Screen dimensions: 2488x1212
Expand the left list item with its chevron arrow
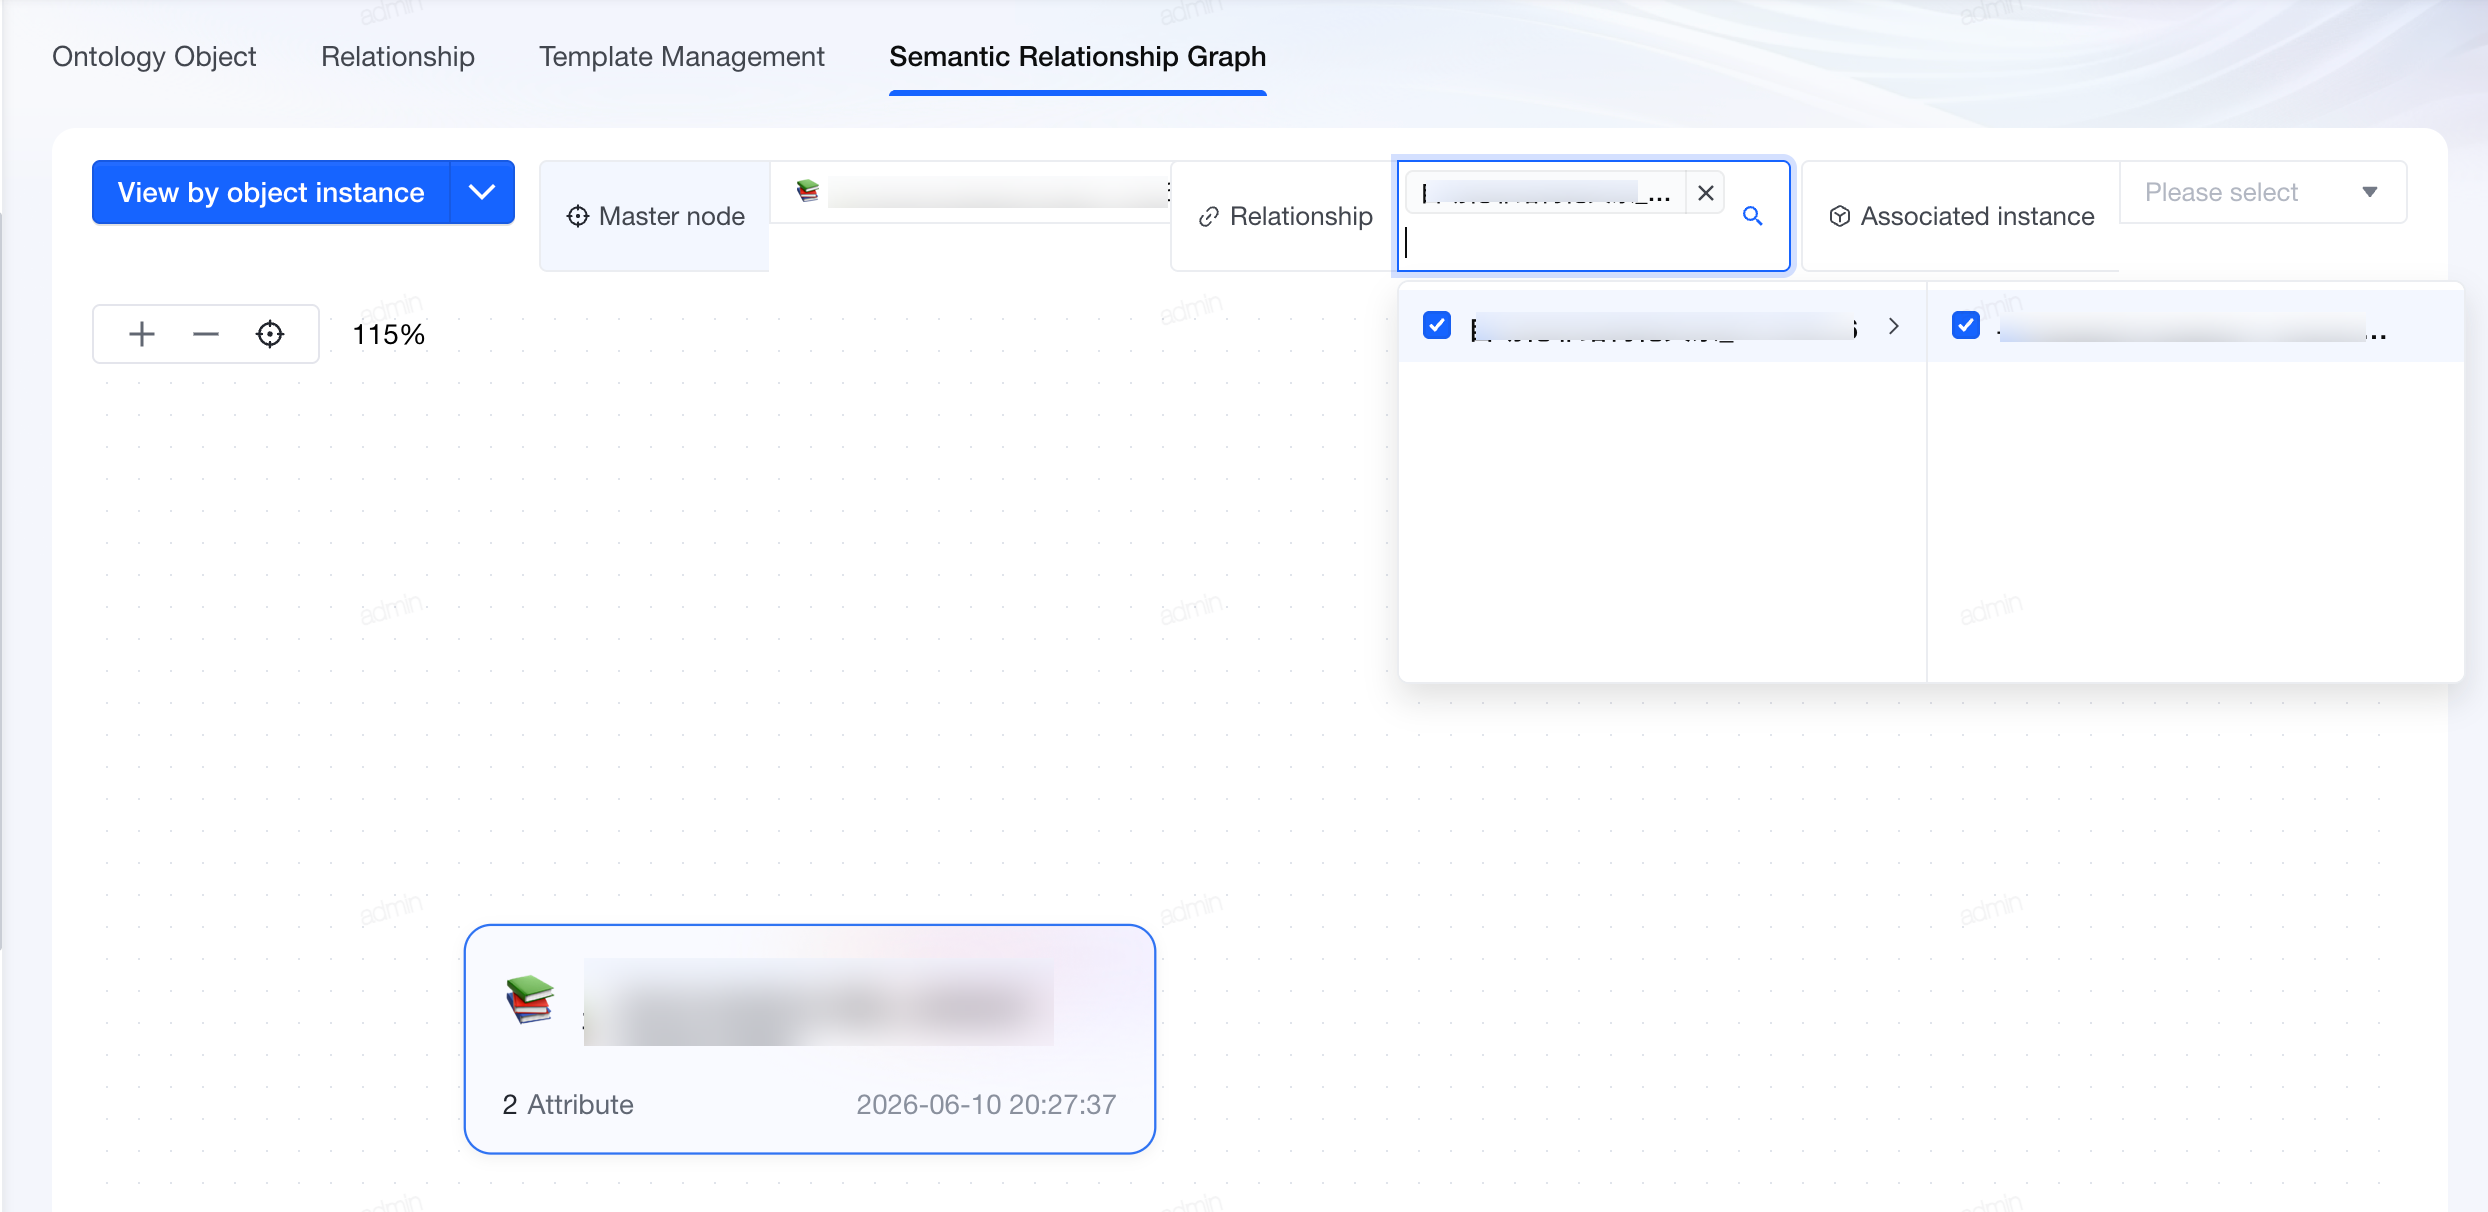coord(1893,326)
